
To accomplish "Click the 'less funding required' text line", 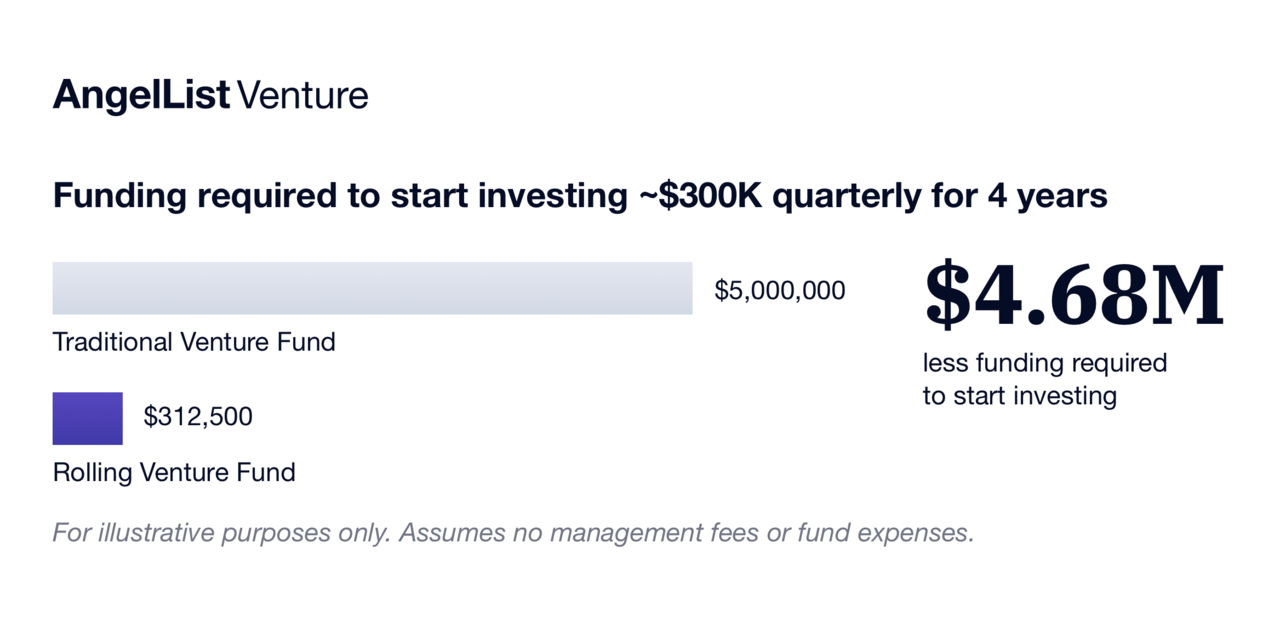I will 1045,362.
